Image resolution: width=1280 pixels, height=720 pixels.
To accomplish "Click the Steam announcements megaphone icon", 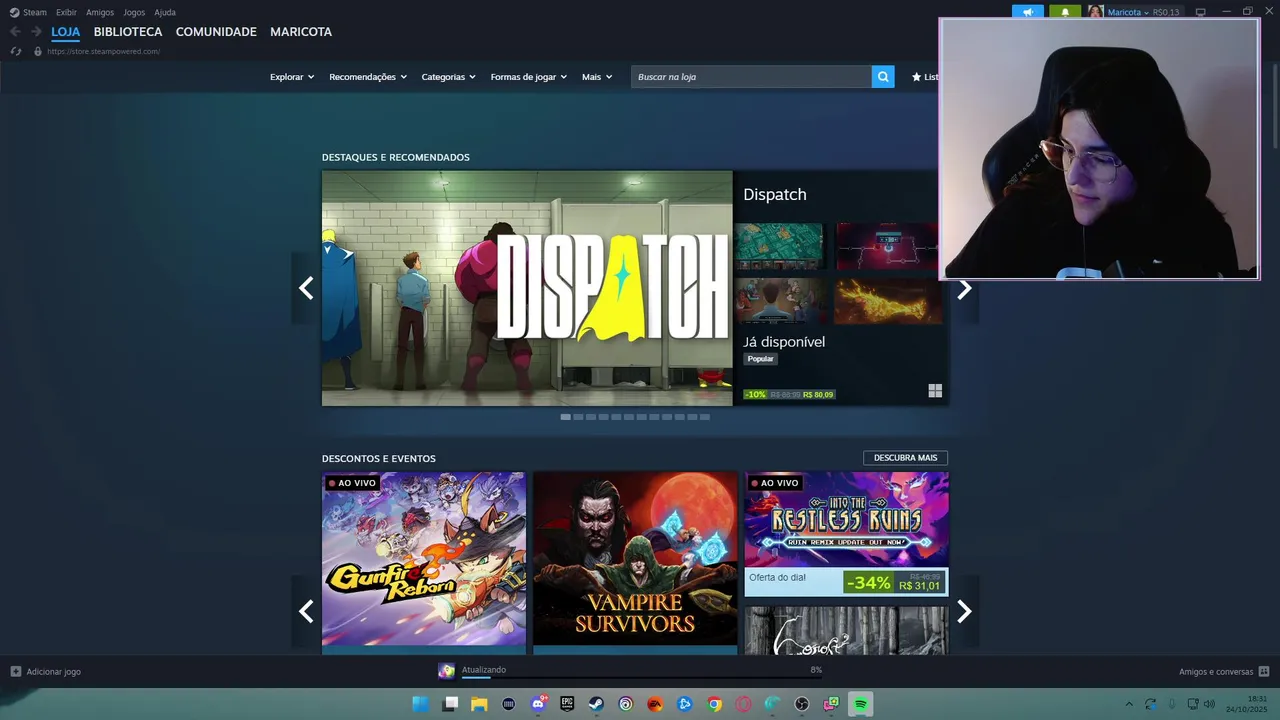I will click(1027, 12).
